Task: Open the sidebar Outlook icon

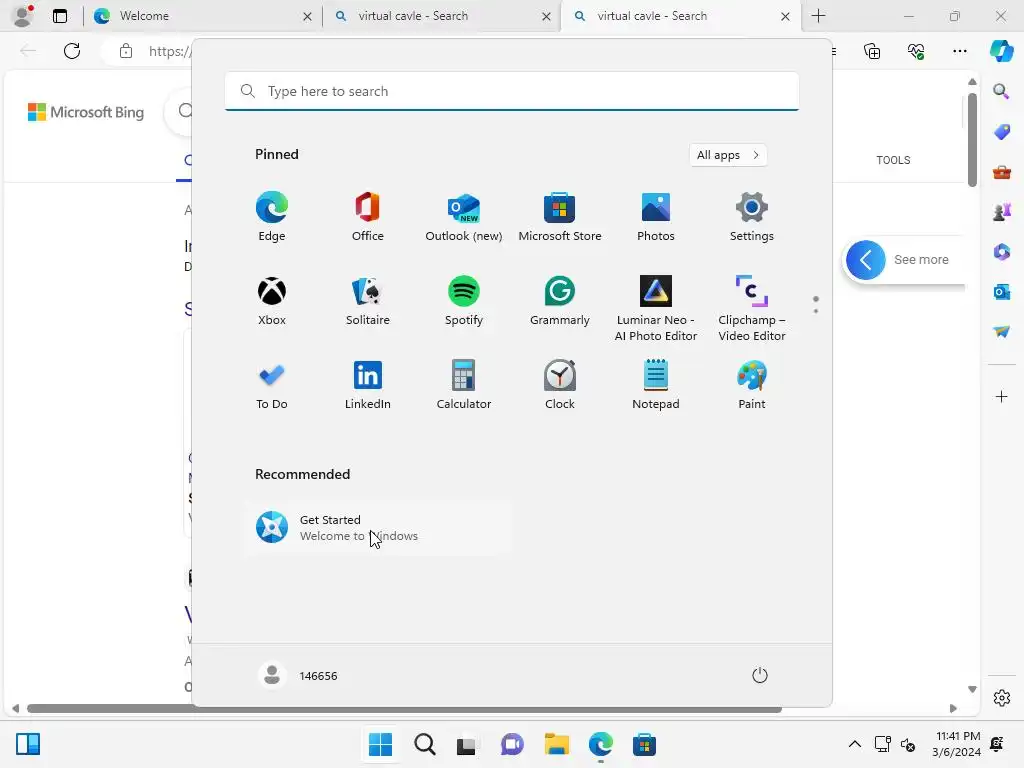Action: [x=1001, y=292]
